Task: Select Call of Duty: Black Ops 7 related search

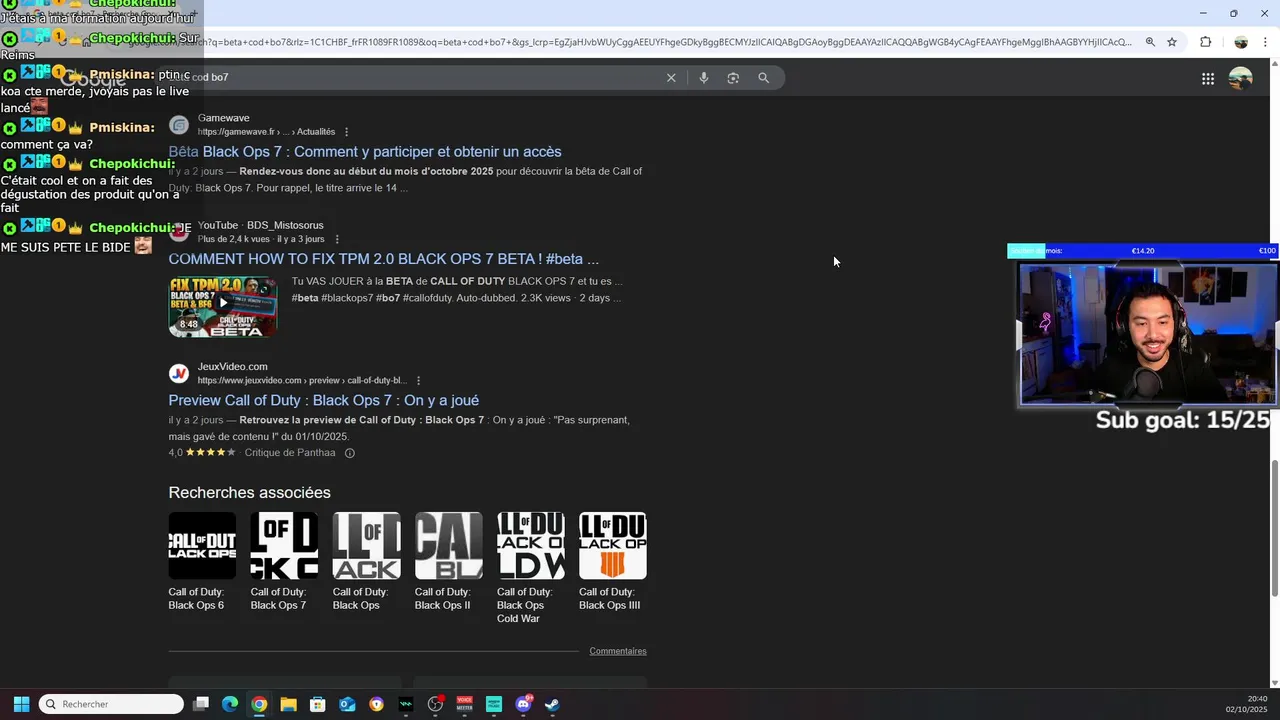Action: click(284, 562)
